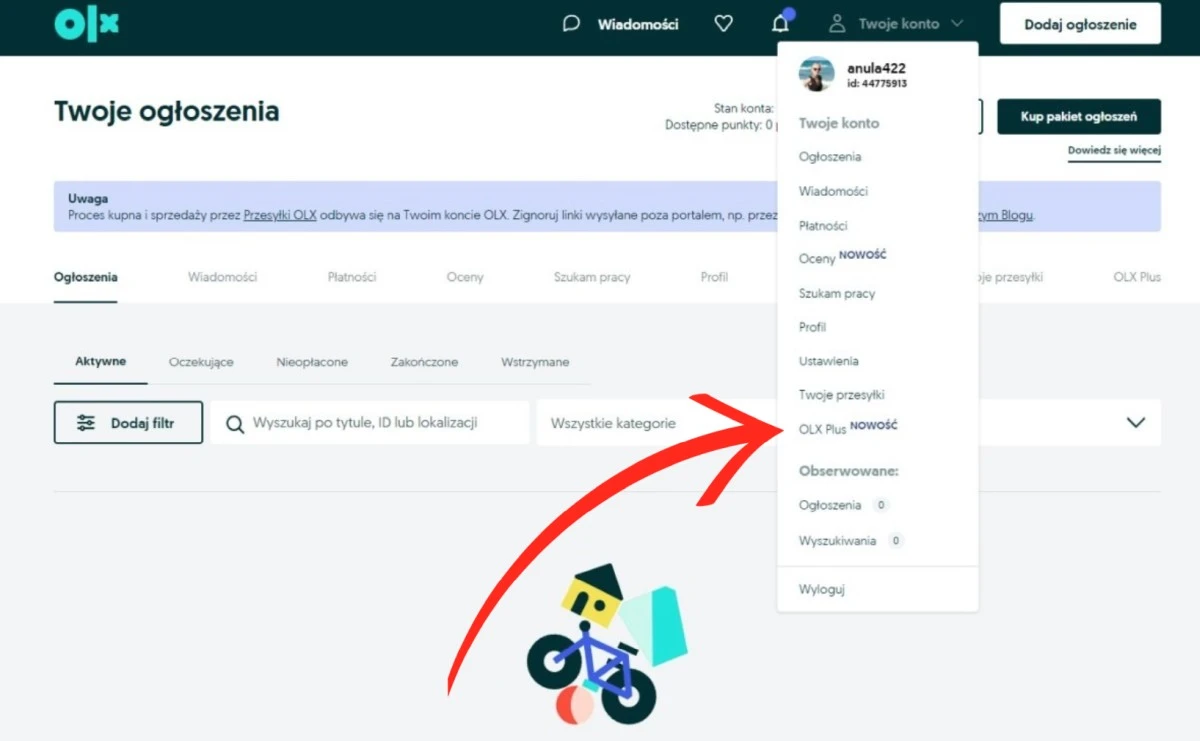
Task: Open the Przesyłki OLX link
Action: [280, 215]
